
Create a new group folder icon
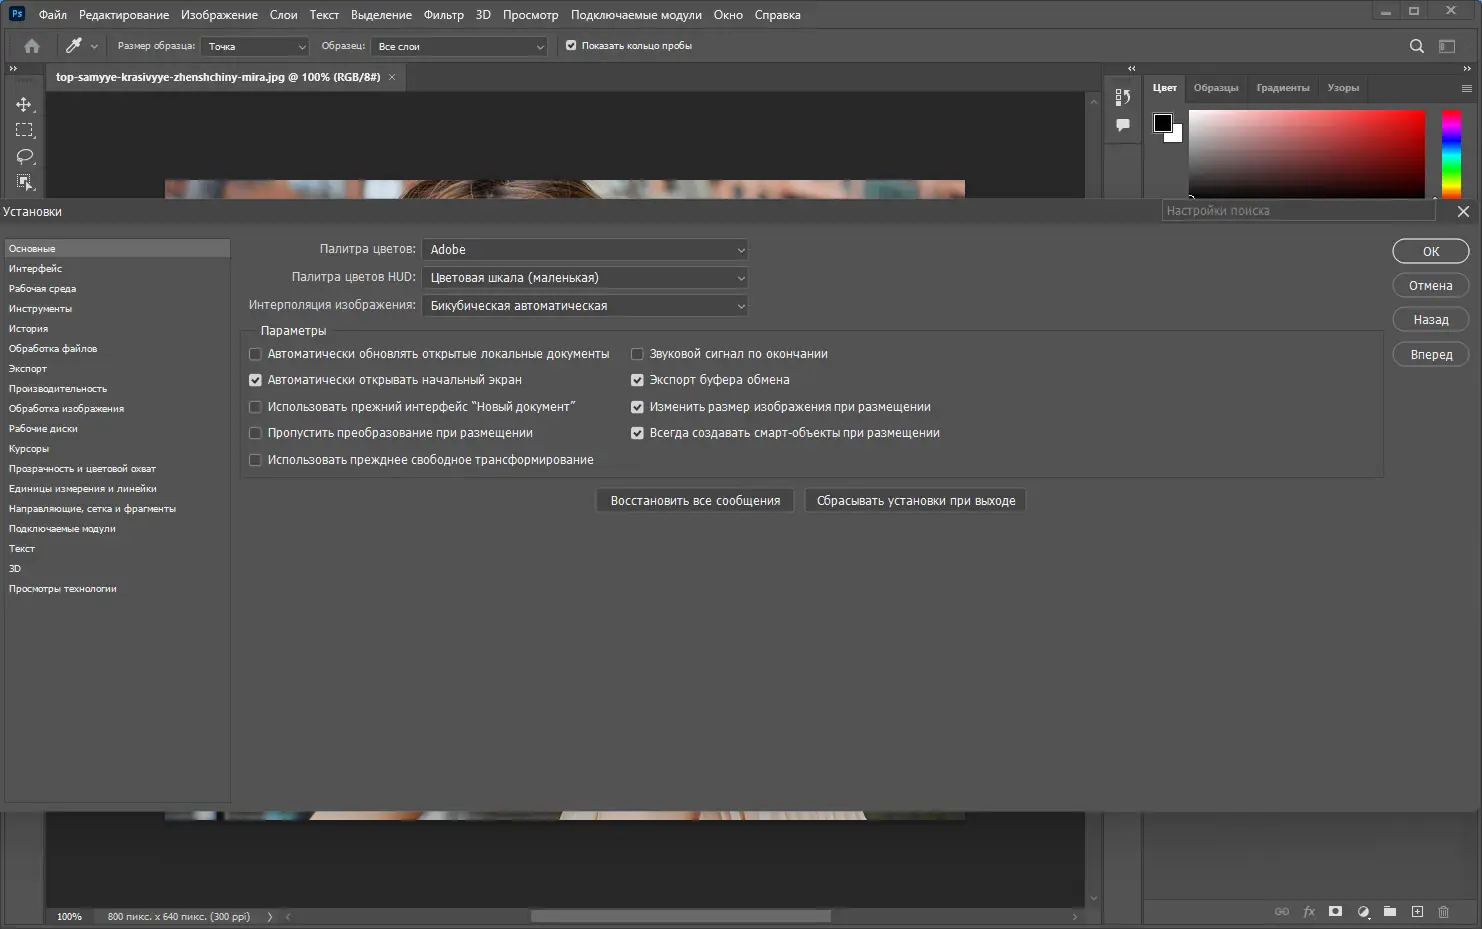coord(1390,912)
